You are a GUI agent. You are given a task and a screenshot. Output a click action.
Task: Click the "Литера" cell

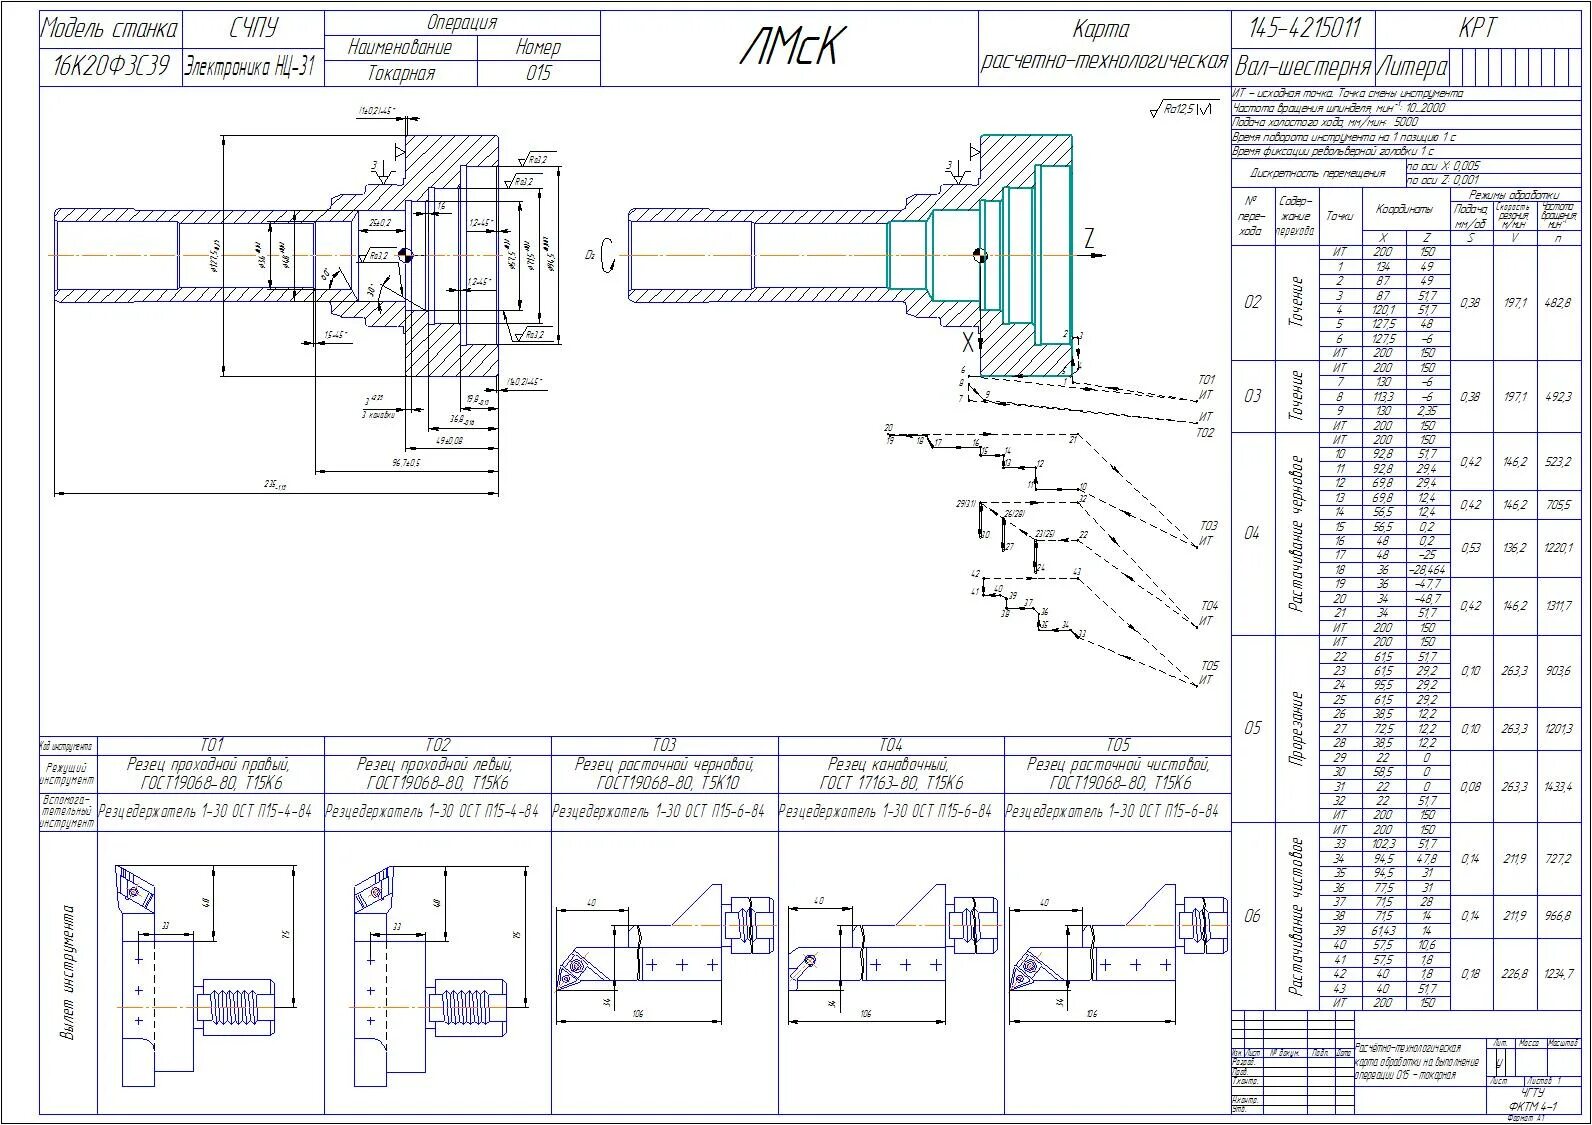click(1412, 67)
